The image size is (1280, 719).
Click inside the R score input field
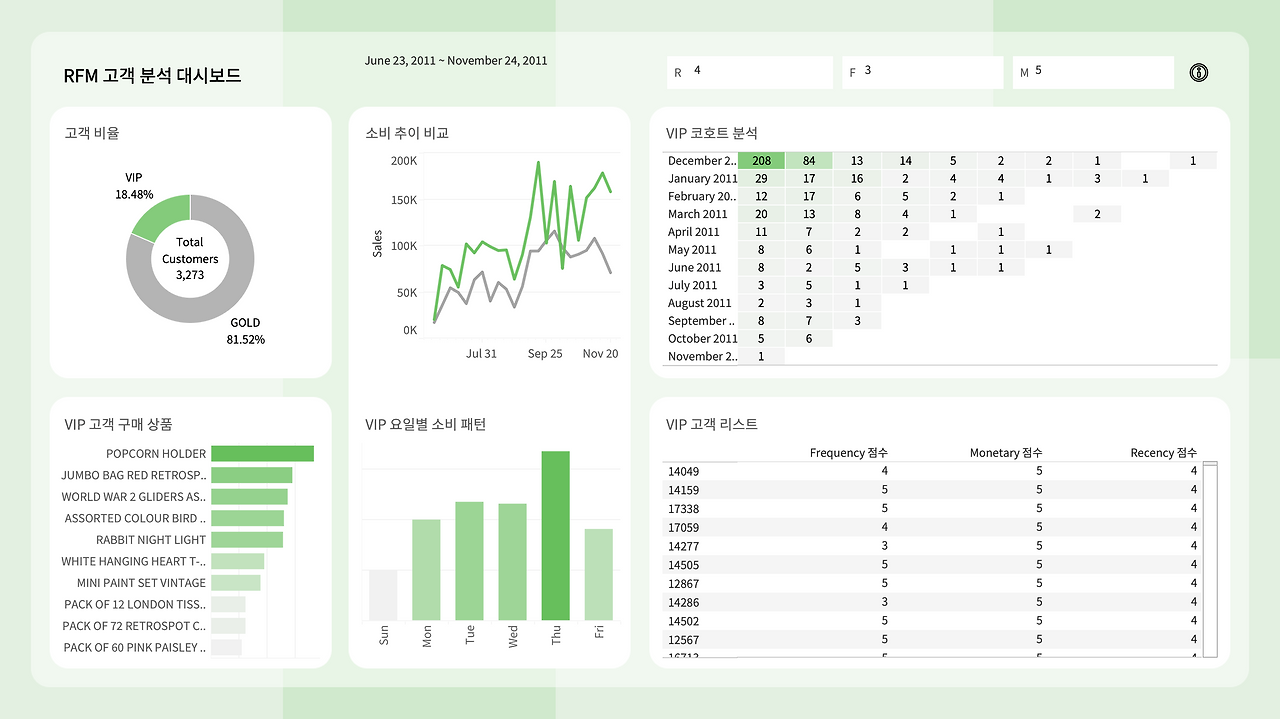[750, 72]
